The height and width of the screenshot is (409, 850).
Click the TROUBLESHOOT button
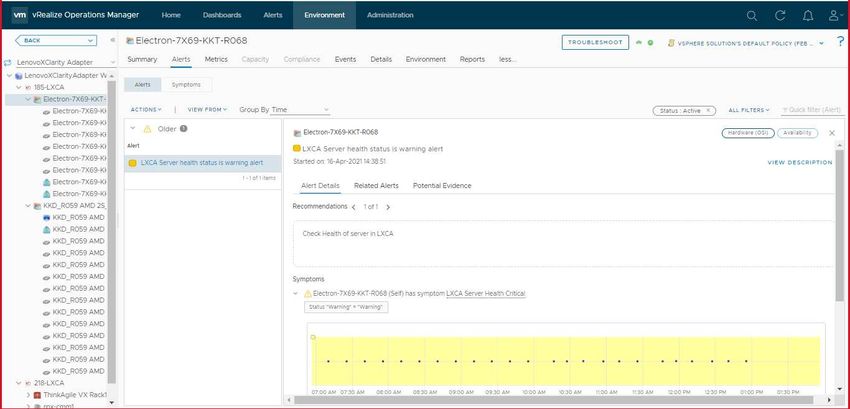click(x=595, y=42)
